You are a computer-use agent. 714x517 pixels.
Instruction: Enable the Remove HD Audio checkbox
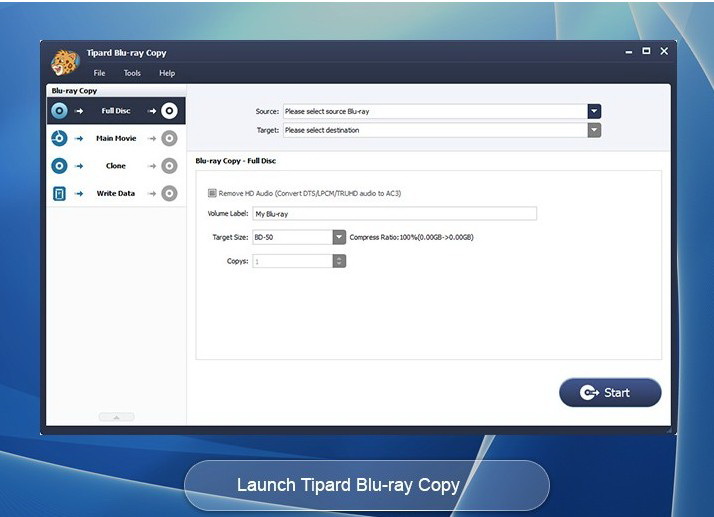click(x=212, y=193)
